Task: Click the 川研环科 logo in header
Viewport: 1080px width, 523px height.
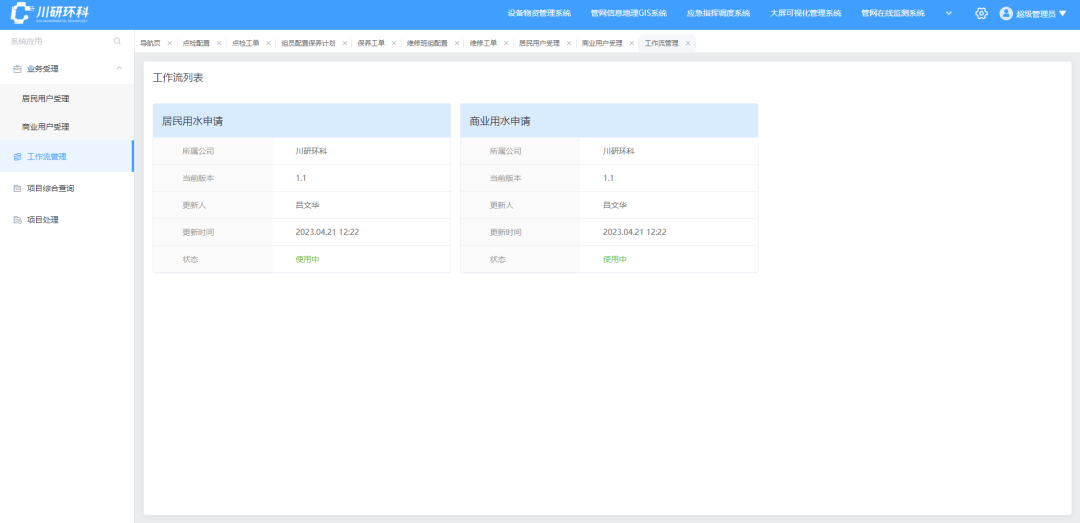Action: (50, 13)
